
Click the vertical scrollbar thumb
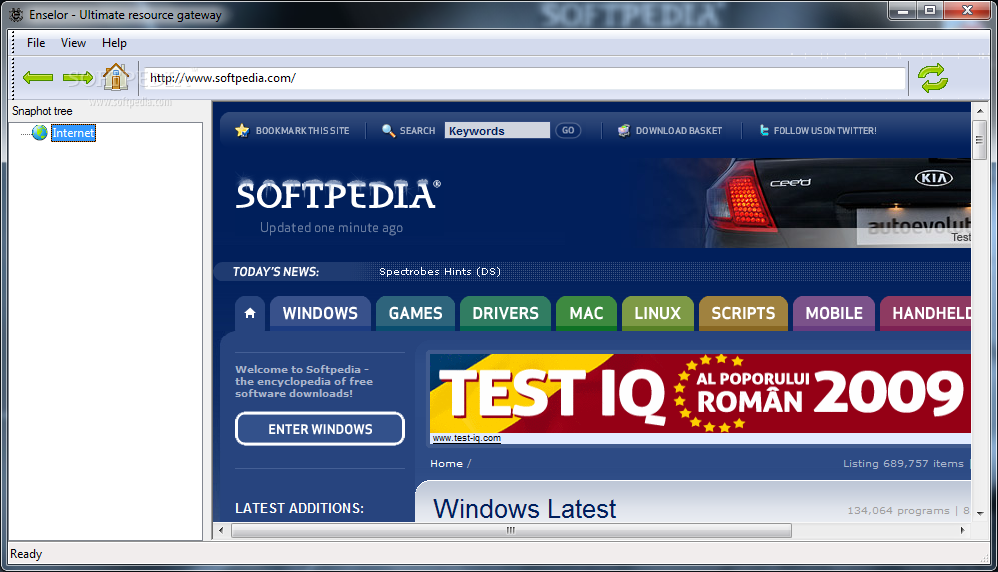[x=980, y=139]
